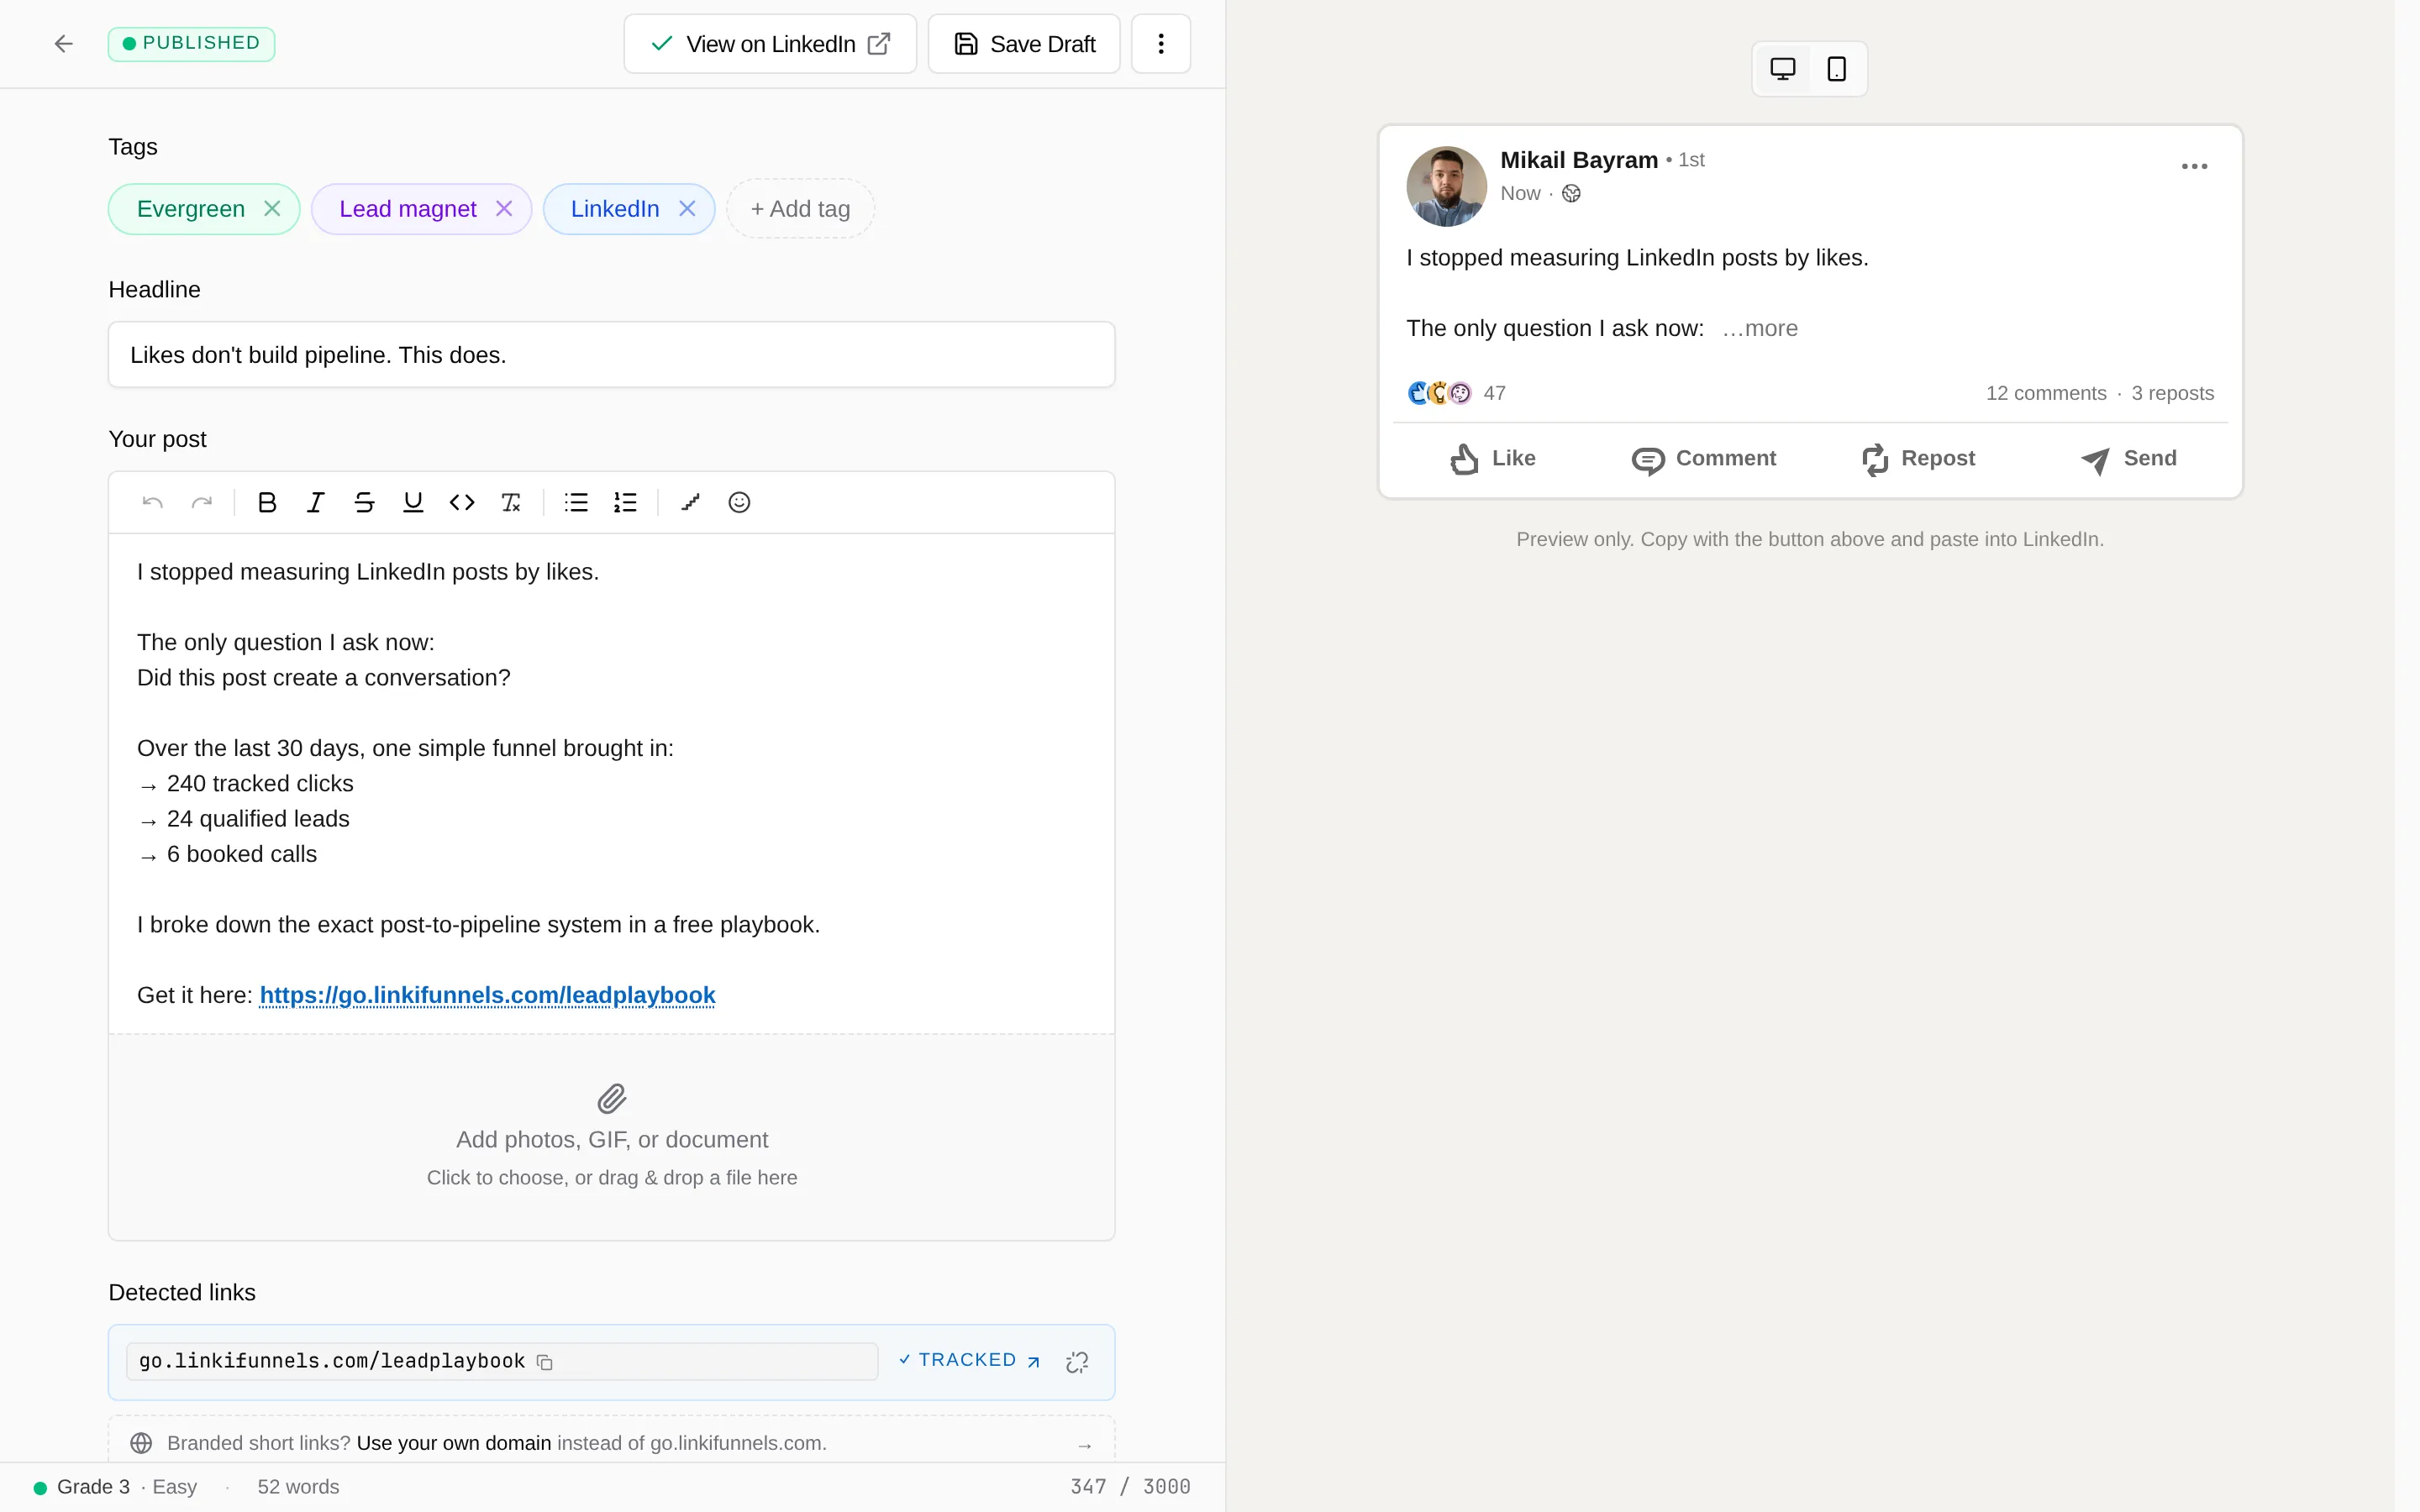Image resolution: width=2420 pixels, height=1512 pixels.
Task: Click Like in the post preview
Action: coord(1492,458)
